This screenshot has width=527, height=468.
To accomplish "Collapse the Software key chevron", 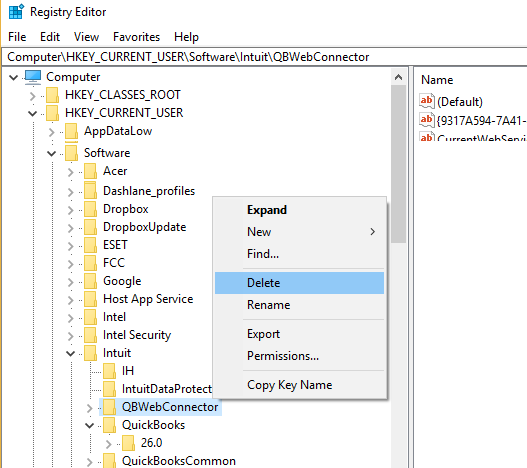I will click(x=51, y=154).
